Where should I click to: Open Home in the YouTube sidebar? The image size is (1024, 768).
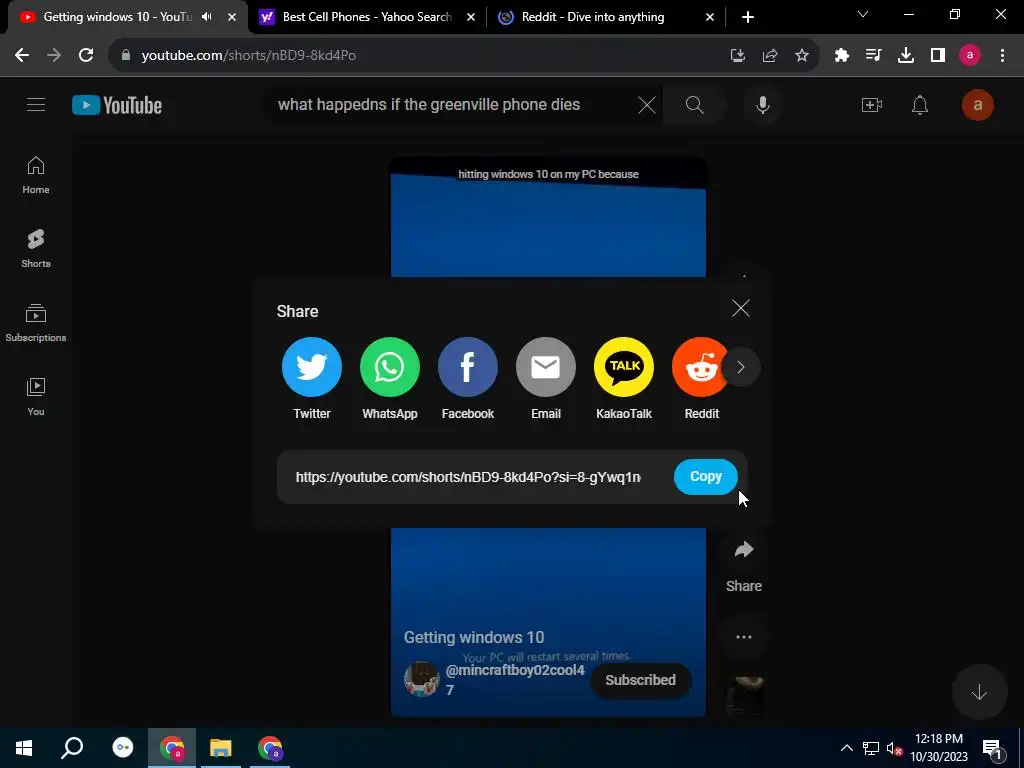[x=36, y=176]
